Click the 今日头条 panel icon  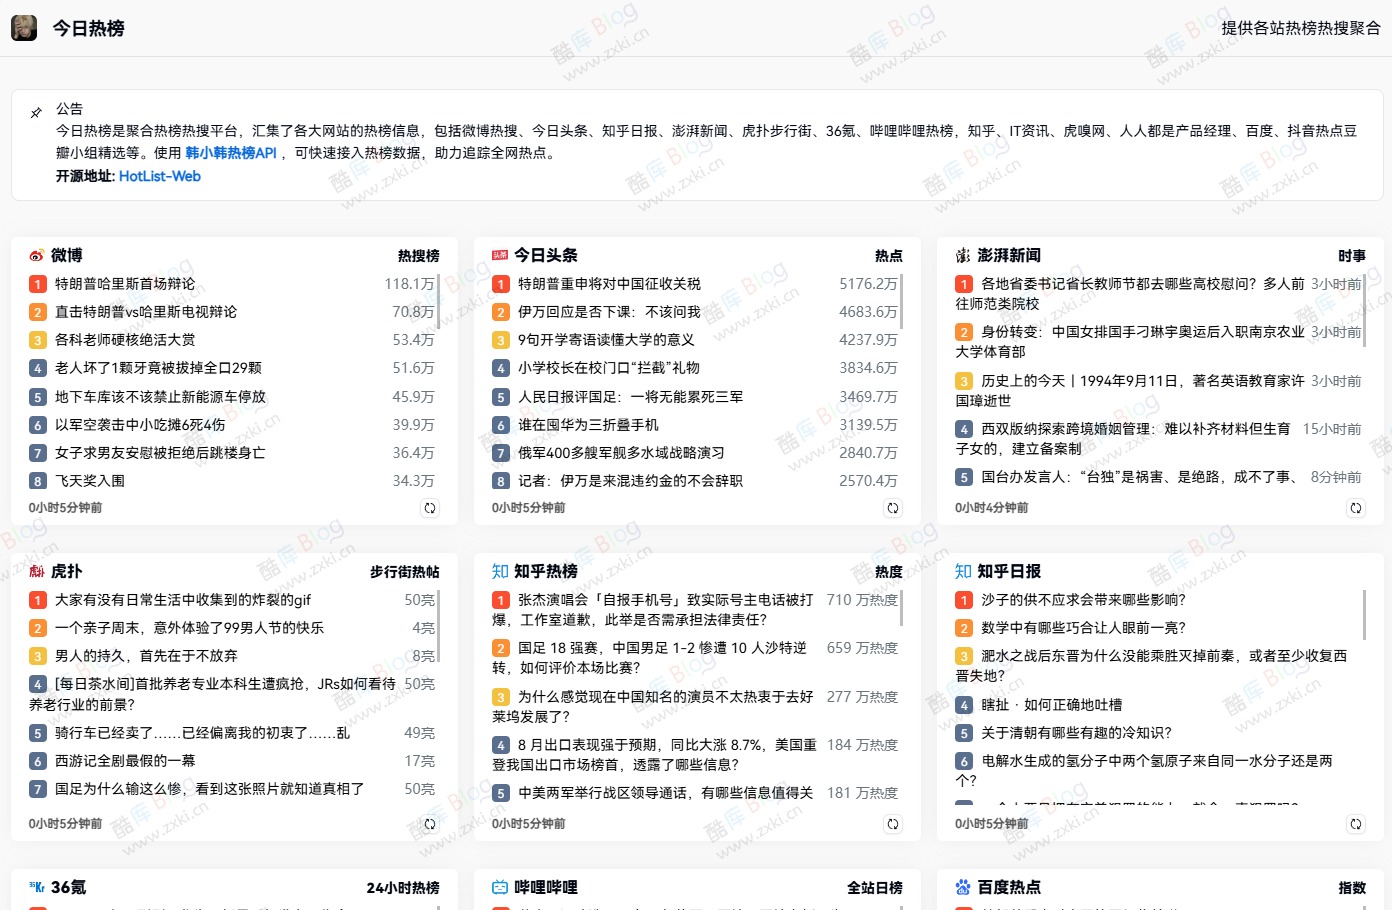point(500,255)
